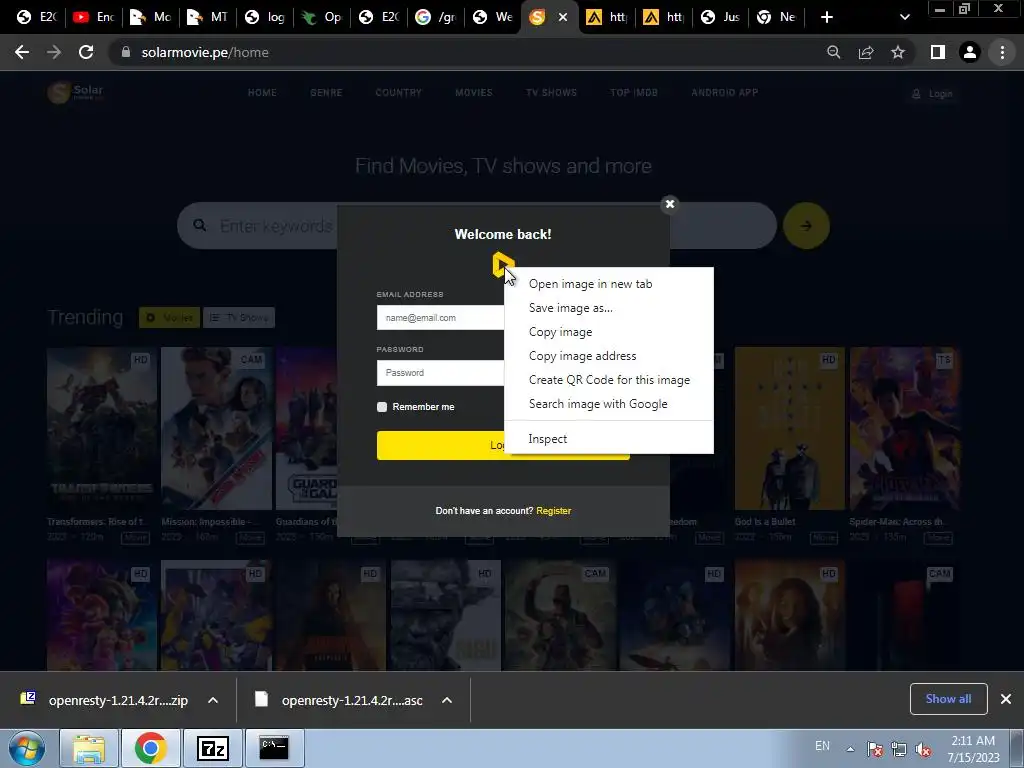The height and width of the screenshot is (768, 1024).
Task: Click the Password input field
Action: point(440,372)
